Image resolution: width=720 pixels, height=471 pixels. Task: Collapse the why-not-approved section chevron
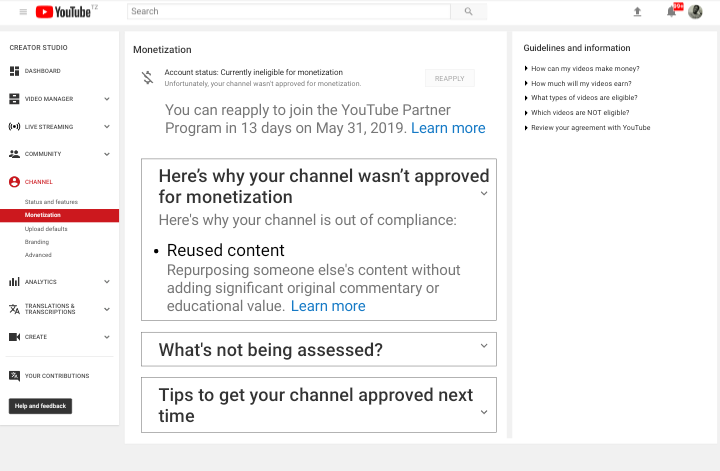tap(484, 193)
